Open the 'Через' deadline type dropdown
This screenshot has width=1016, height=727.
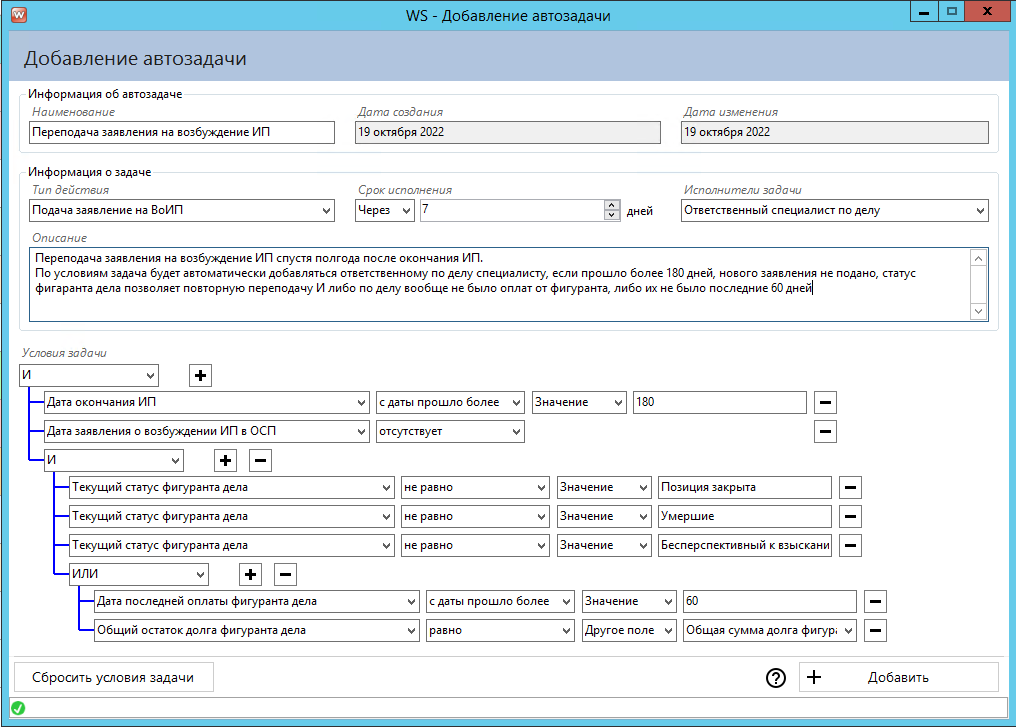click(385, 210)
